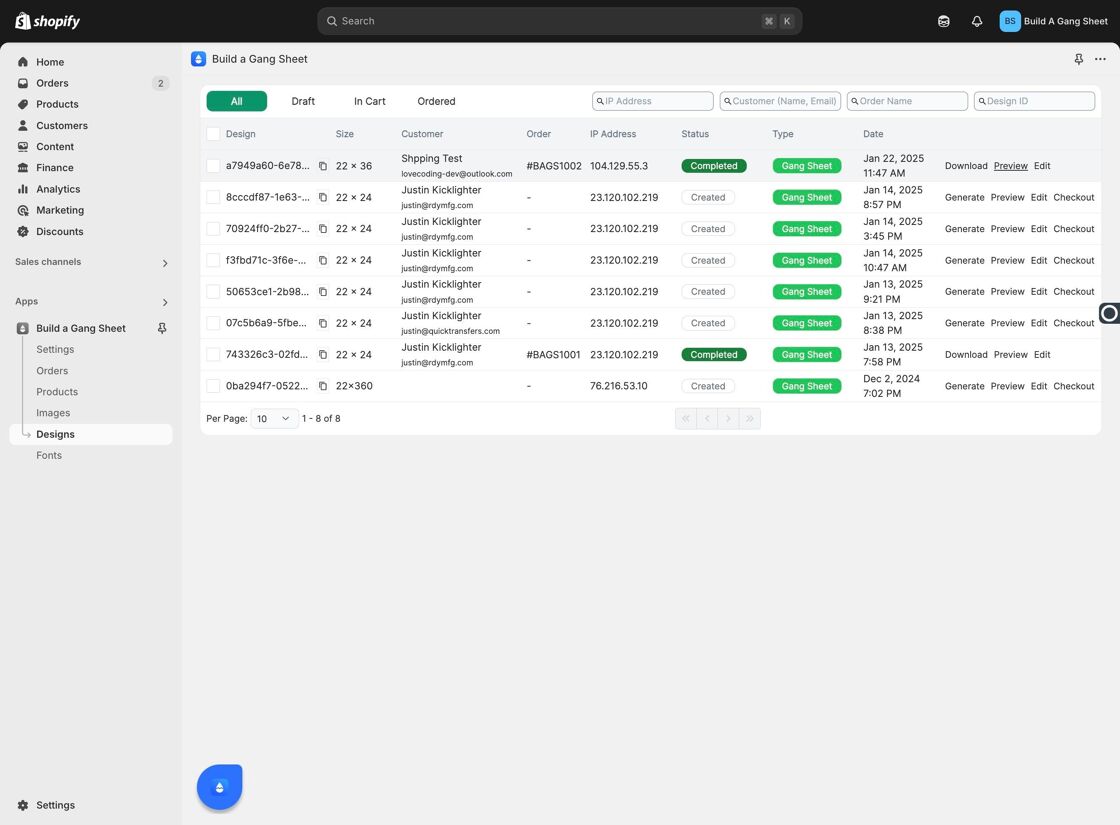Screen dimensions: 1120x825
Task: Check the row for design 07c5b6a9-5fbe
Action: click(x=213, y=323)
